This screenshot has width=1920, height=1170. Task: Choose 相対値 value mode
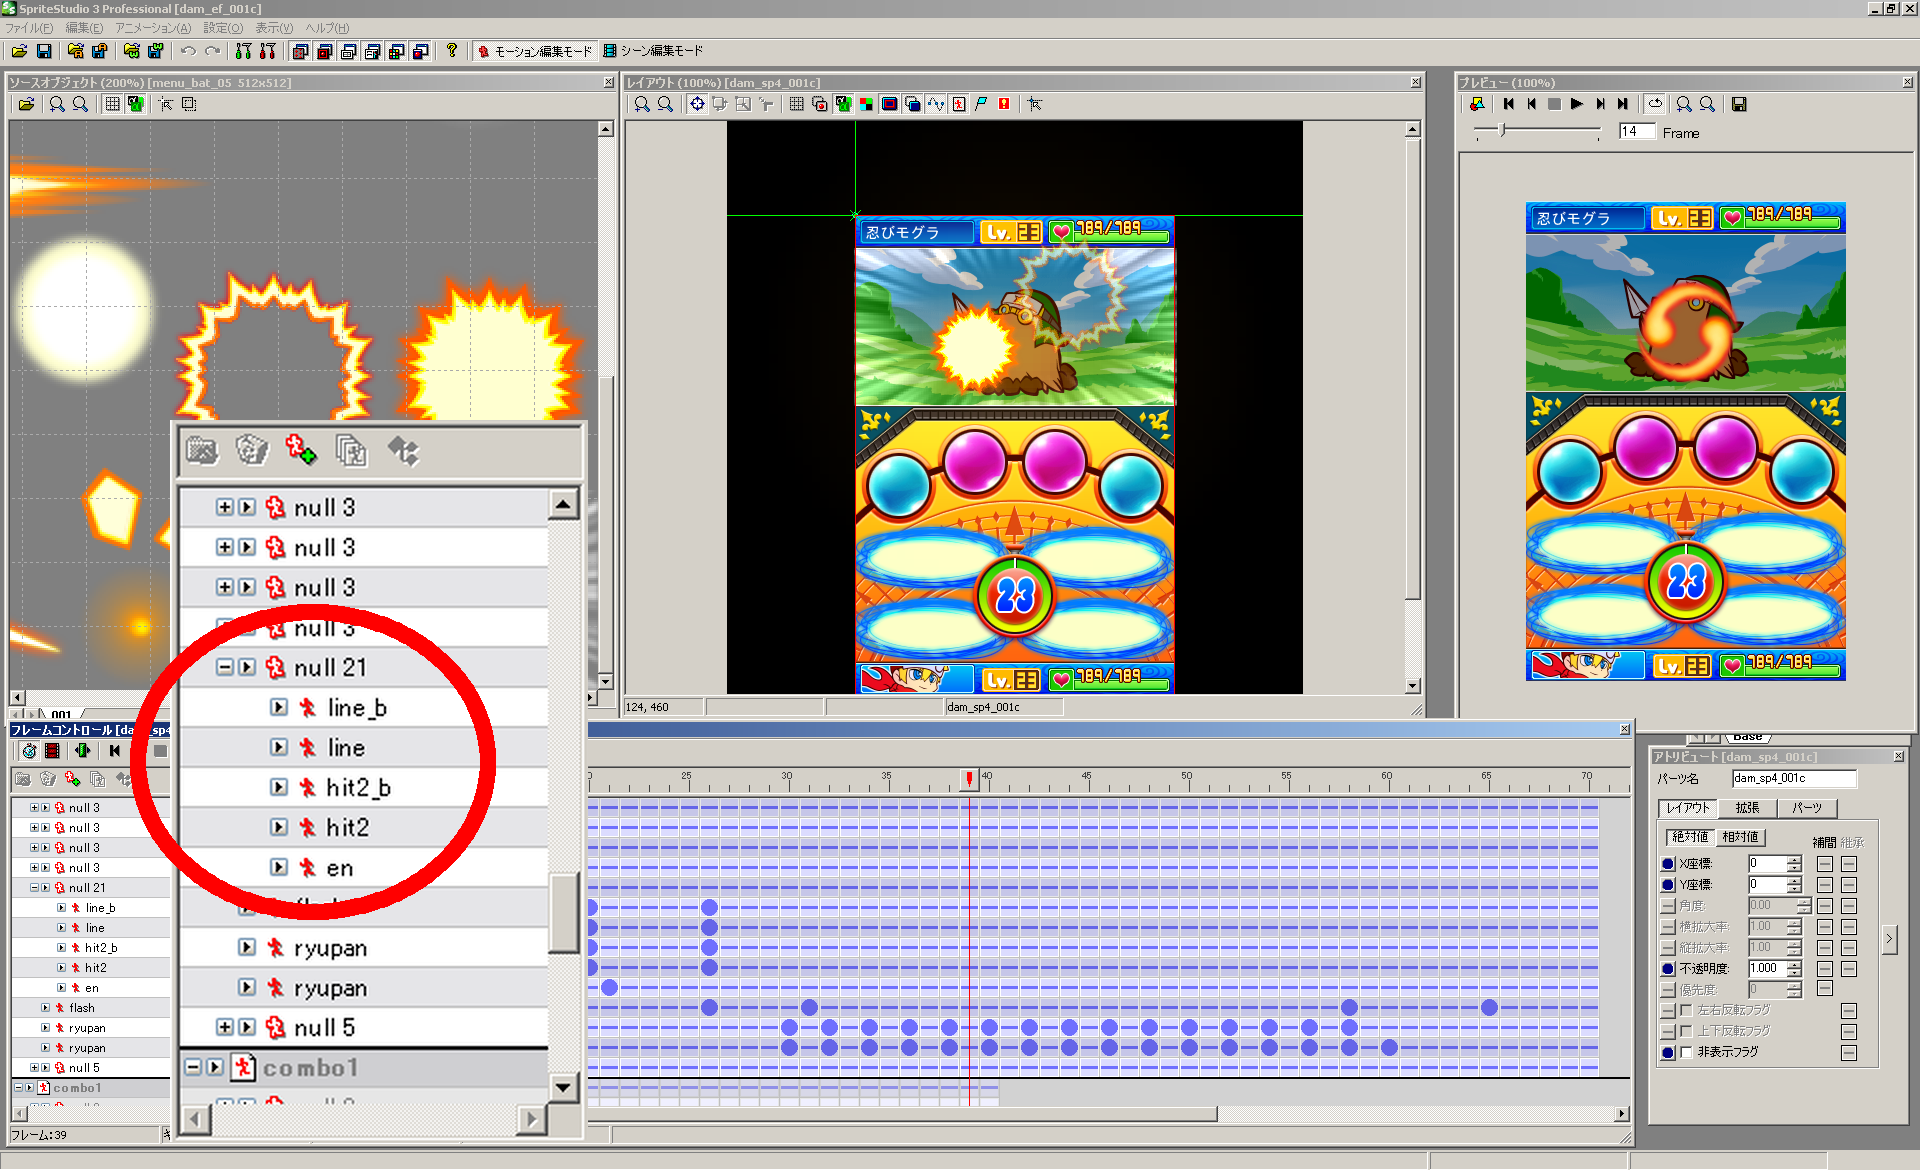point(1740,837)
